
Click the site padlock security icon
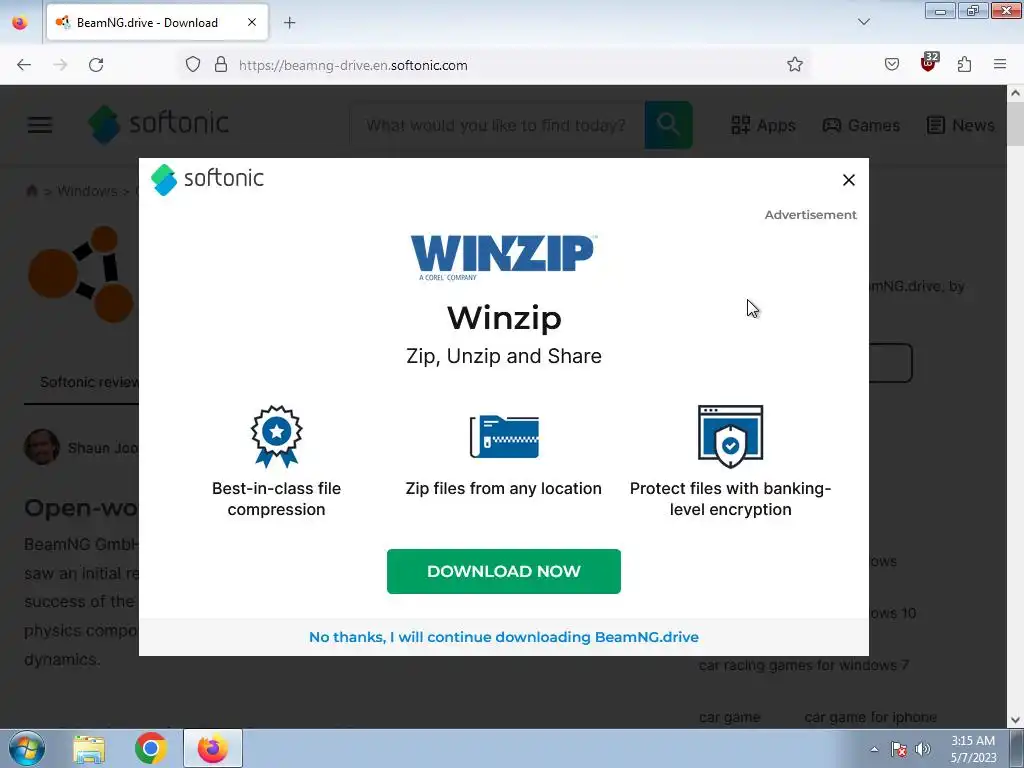pyautogui.click(x=221, y=65)
